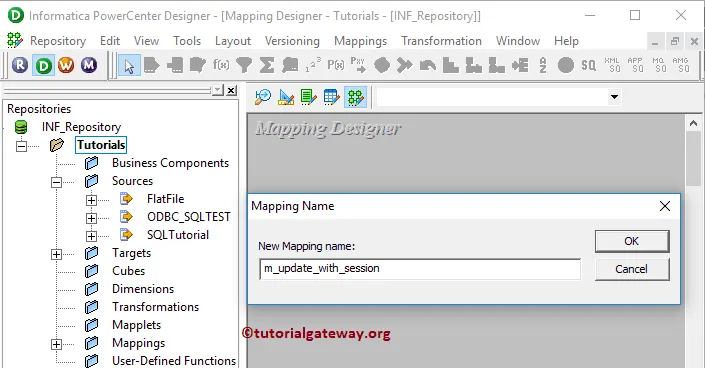Screen dimensions: 705x368
Task: Open the Mapplet Designer tool
Action: pos(332,97)
